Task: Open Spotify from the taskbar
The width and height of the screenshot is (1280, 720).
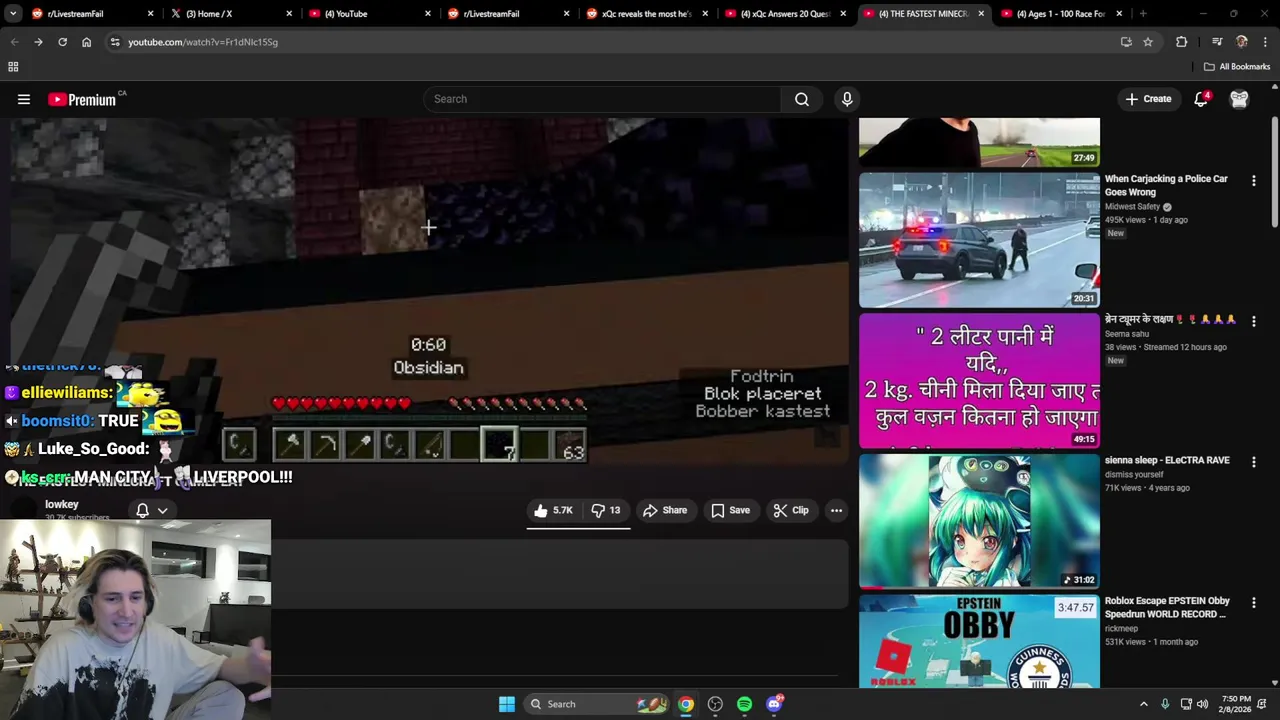Action: point(745,704)
